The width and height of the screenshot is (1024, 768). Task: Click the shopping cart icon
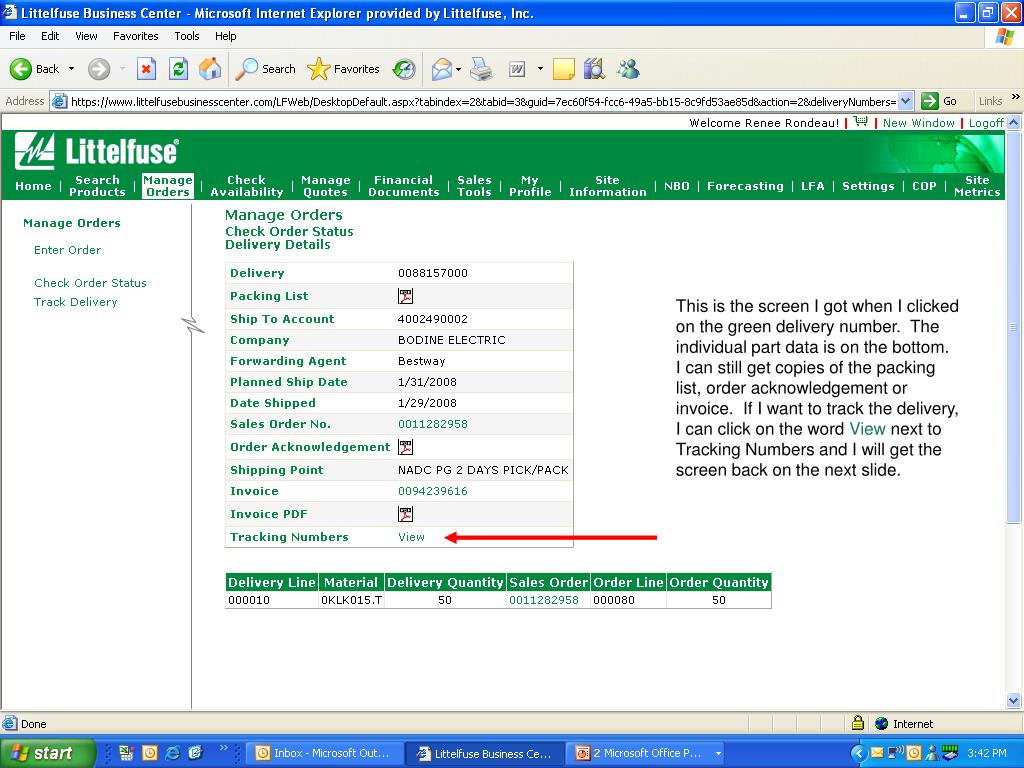[x=861, y=121]
